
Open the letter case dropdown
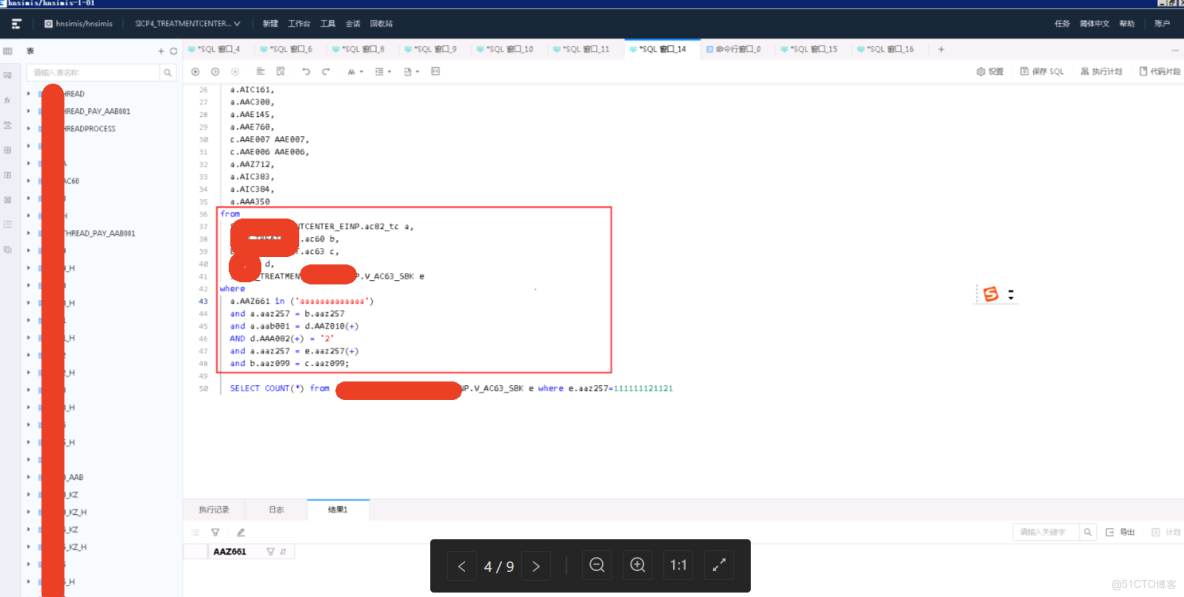(x=355, y=72)
